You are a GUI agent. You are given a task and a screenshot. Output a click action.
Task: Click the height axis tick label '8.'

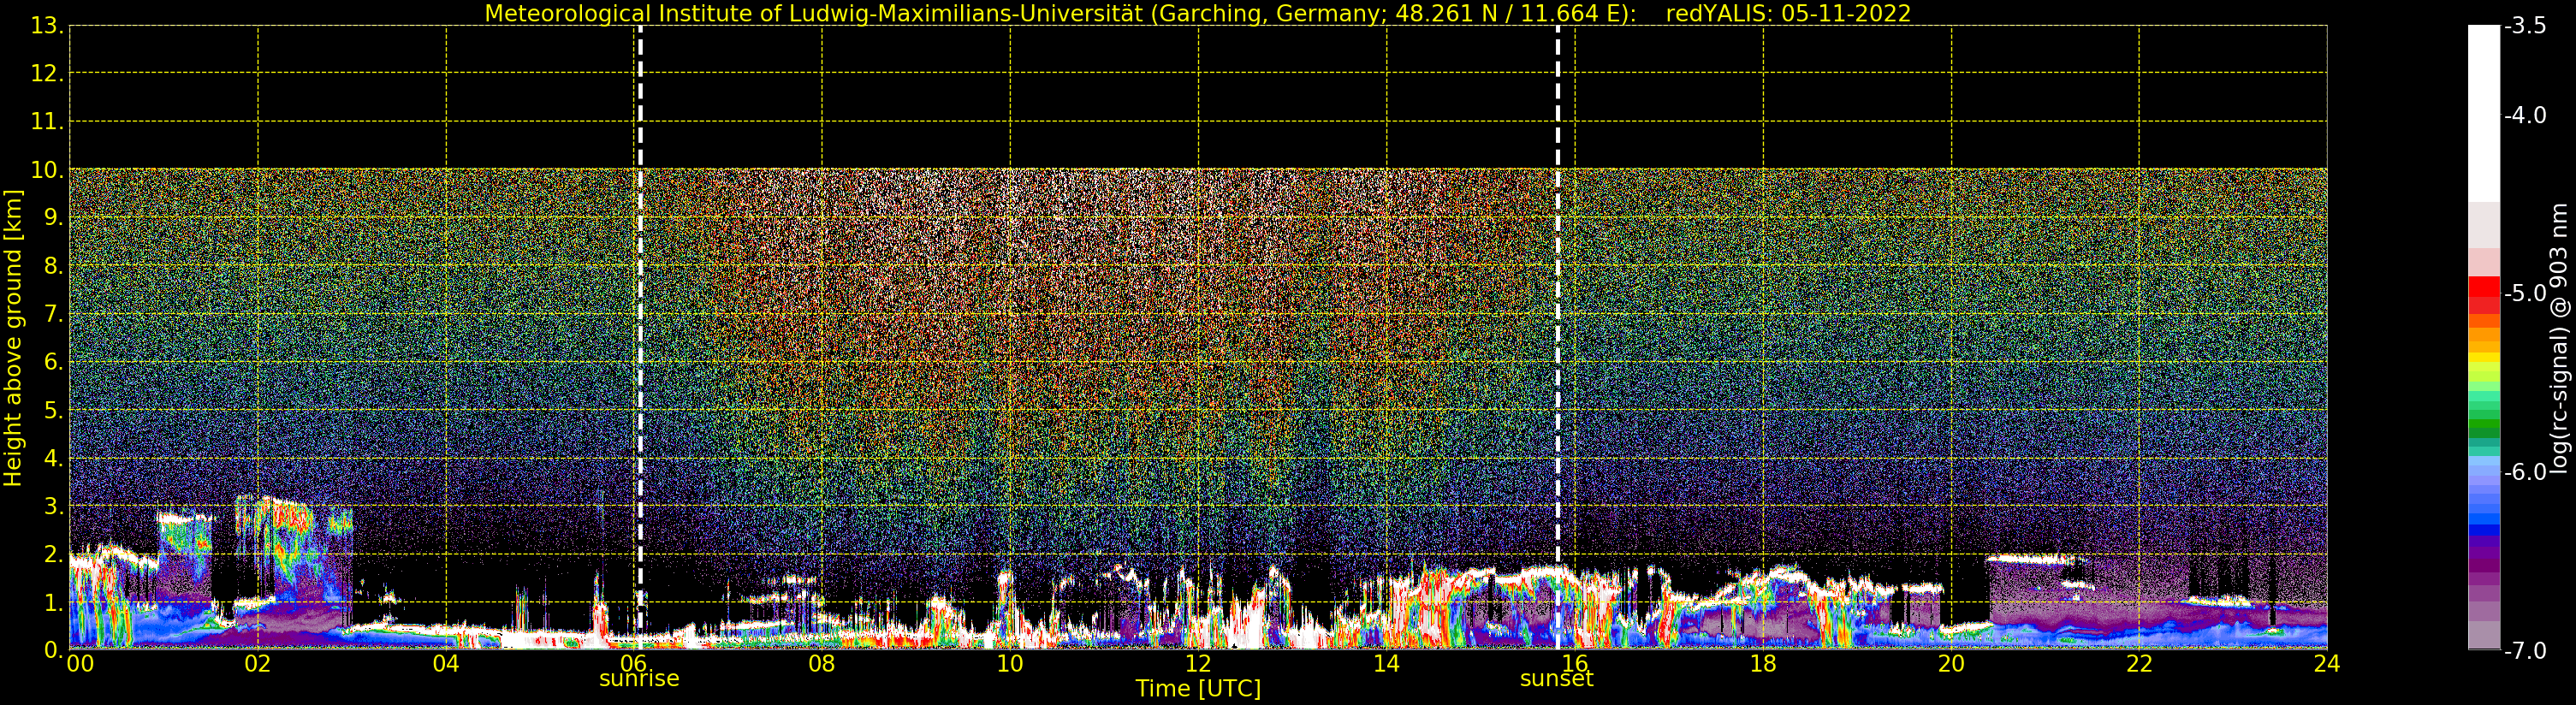(54, 266)
